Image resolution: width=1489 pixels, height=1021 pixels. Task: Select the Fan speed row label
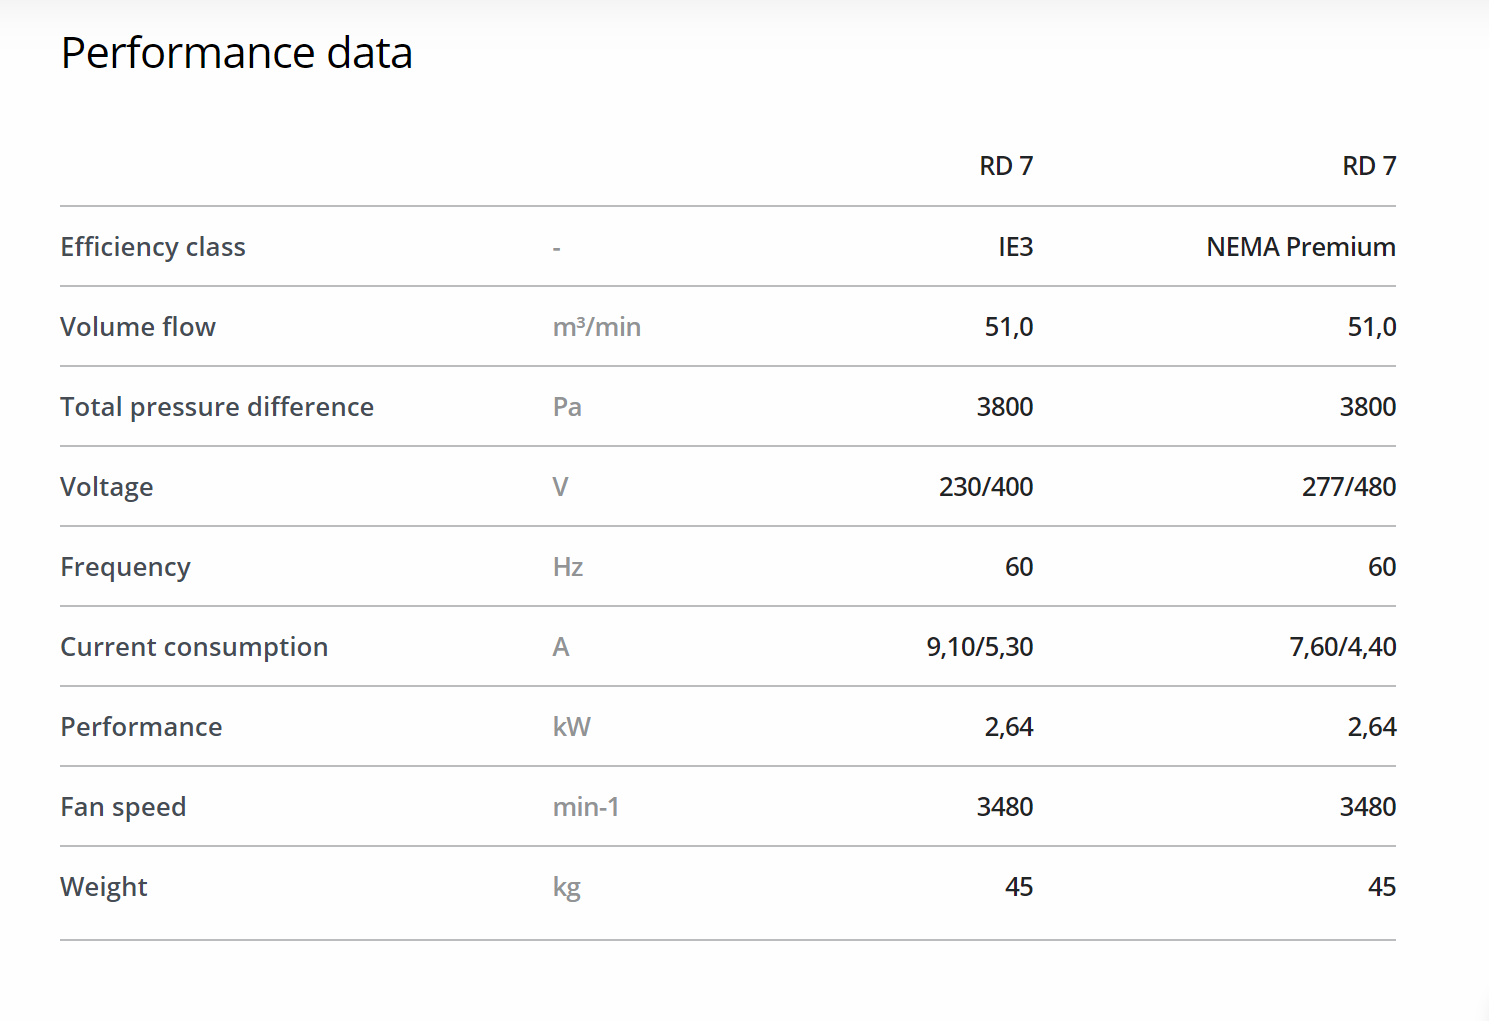(123, 807)
